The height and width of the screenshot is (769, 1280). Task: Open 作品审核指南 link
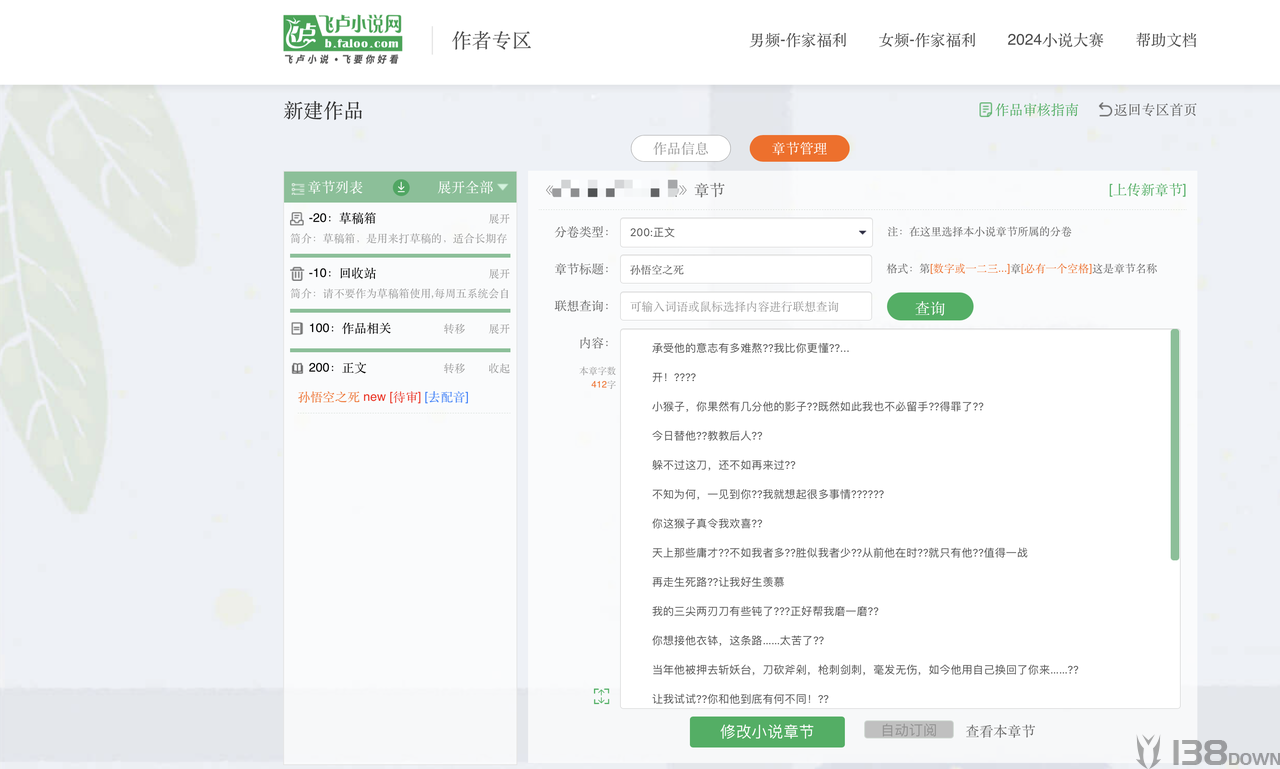1037,110
